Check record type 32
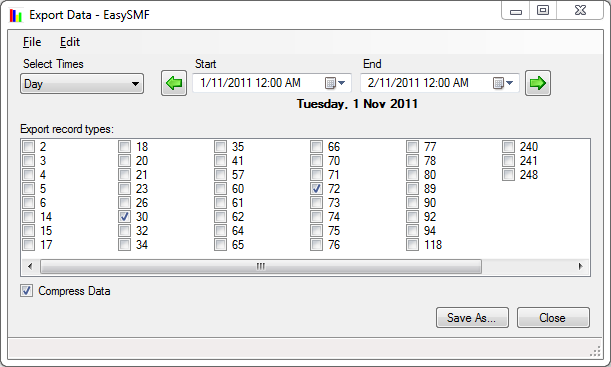The height and width of the screenshot is (367, 611). (x=124, y=231)
